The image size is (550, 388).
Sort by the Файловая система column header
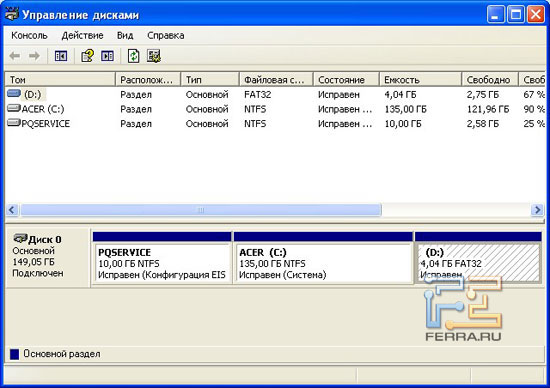pos(276,80)
